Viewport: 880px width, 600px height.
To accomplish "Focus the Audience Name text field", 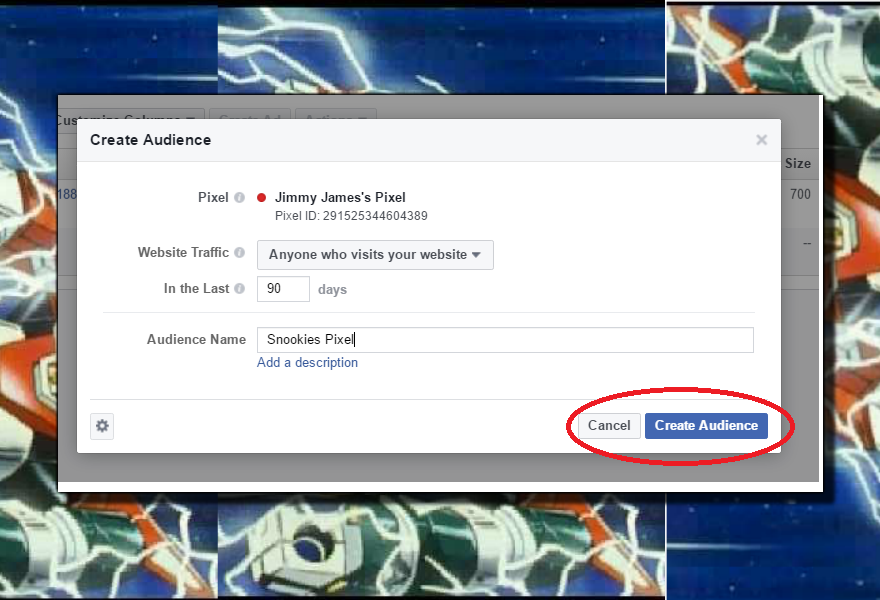I will pyautogui.click(x=505, y=340).
